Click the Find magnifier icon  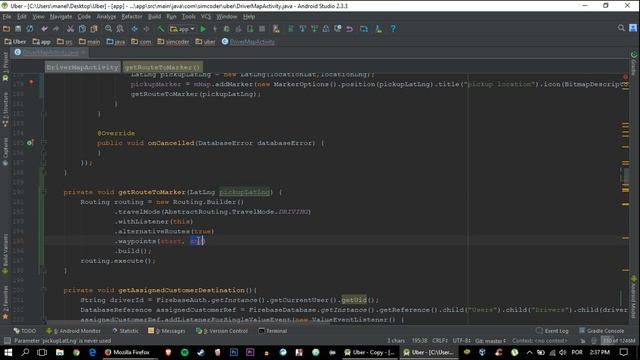[x=108, y=29]
